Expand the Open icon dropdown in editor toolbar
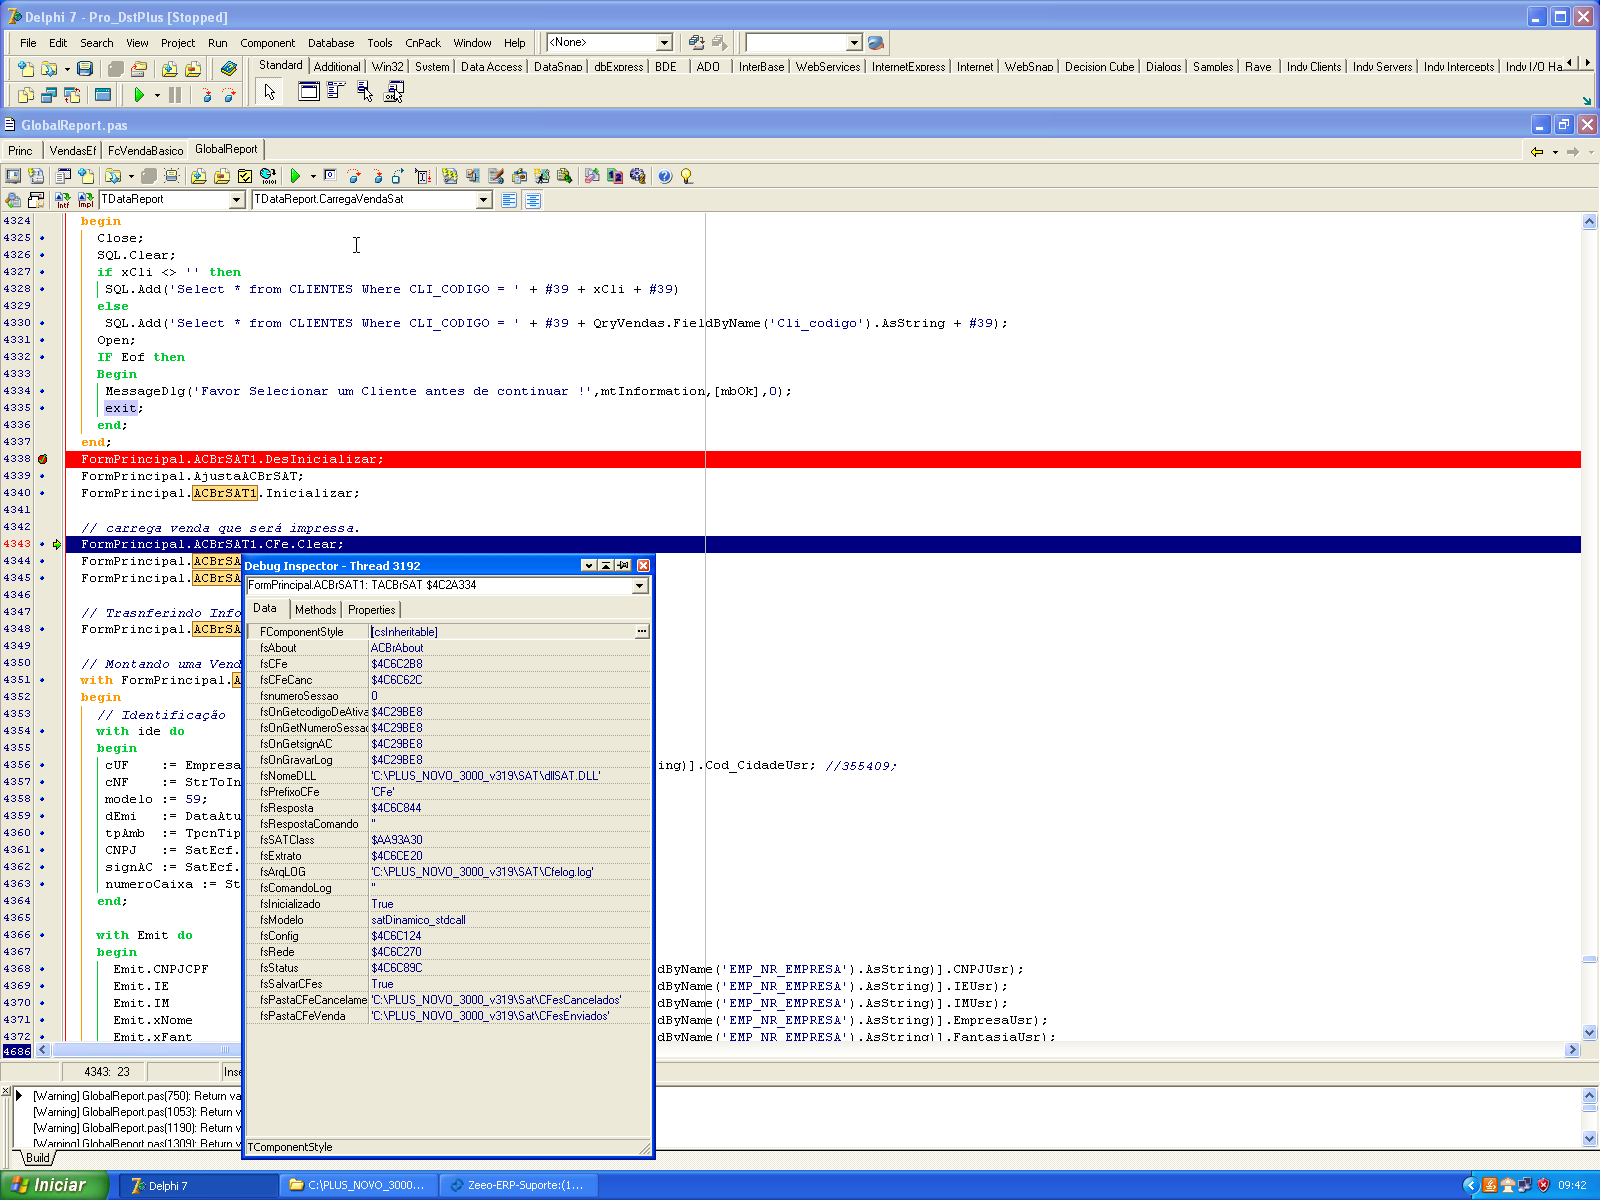1600x1200 pixels. pos(131,177)
